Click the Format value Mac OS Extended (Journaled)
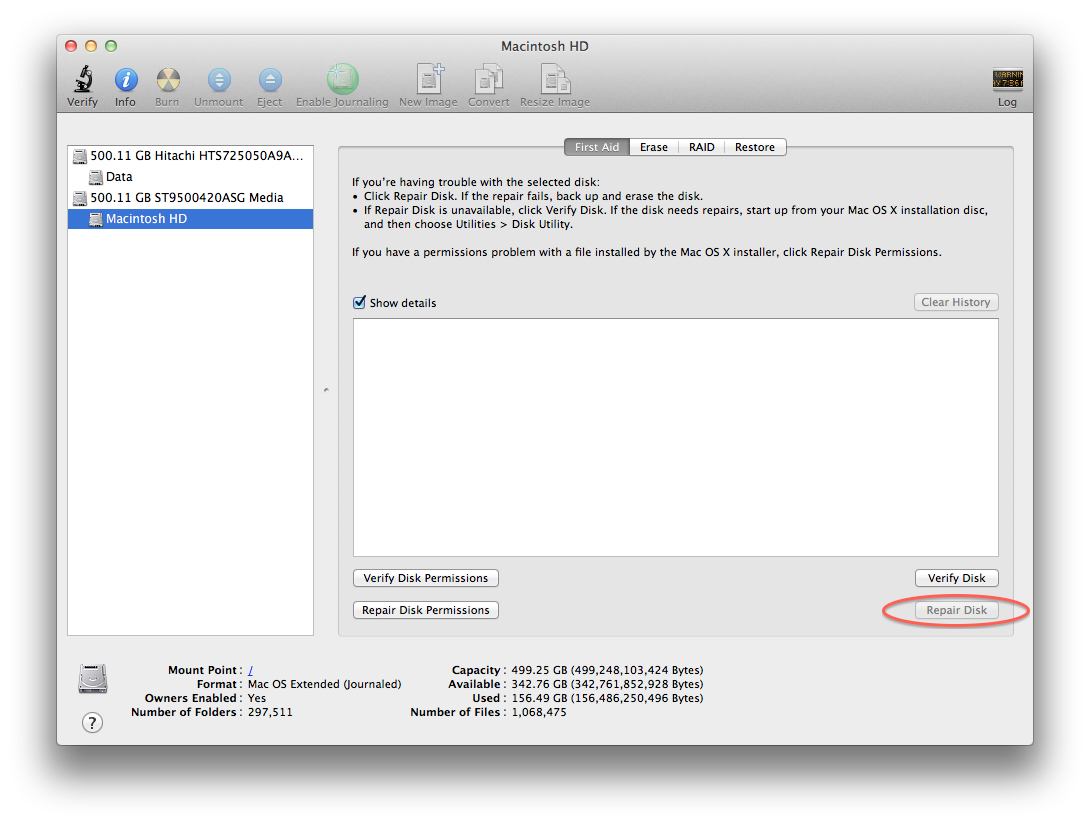 tap(325, 684)
